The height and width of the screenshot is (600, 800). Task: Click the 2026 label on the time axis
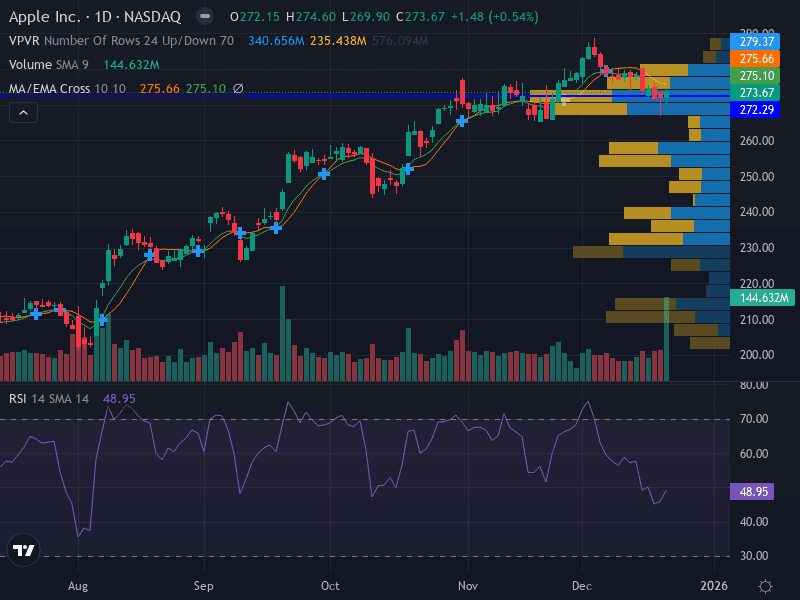click(x=714, y=586)
